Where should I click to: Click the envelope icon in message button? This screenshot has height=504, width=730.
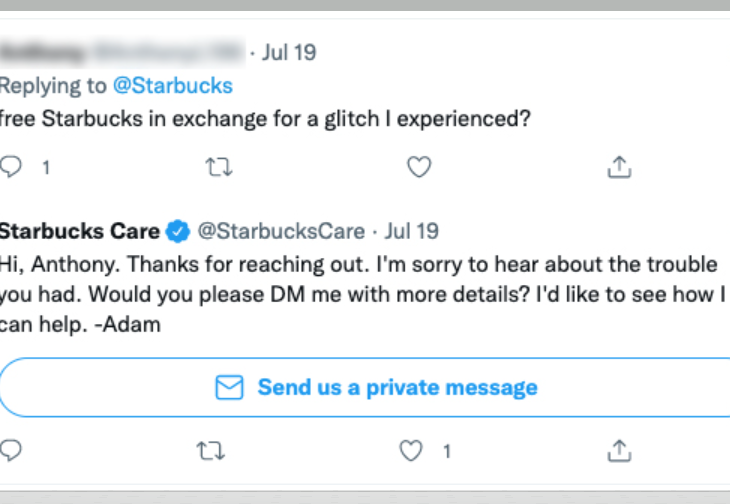[229, 387]
